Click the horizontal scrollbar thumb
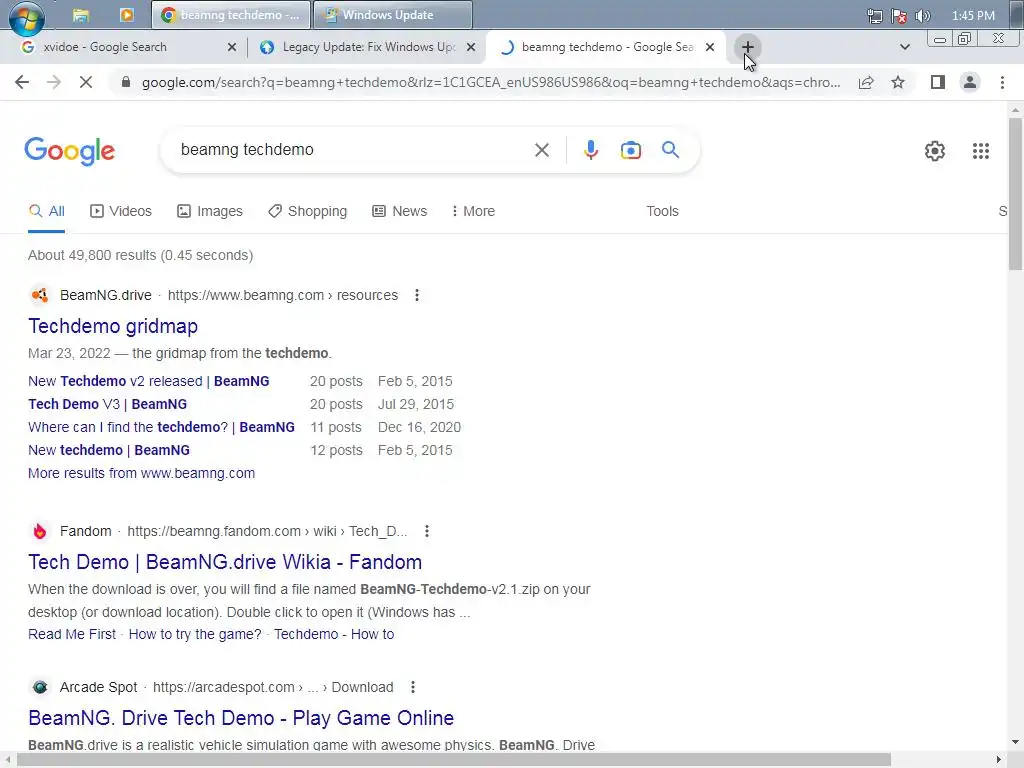 pyautogui.click(x=454, y=759)
